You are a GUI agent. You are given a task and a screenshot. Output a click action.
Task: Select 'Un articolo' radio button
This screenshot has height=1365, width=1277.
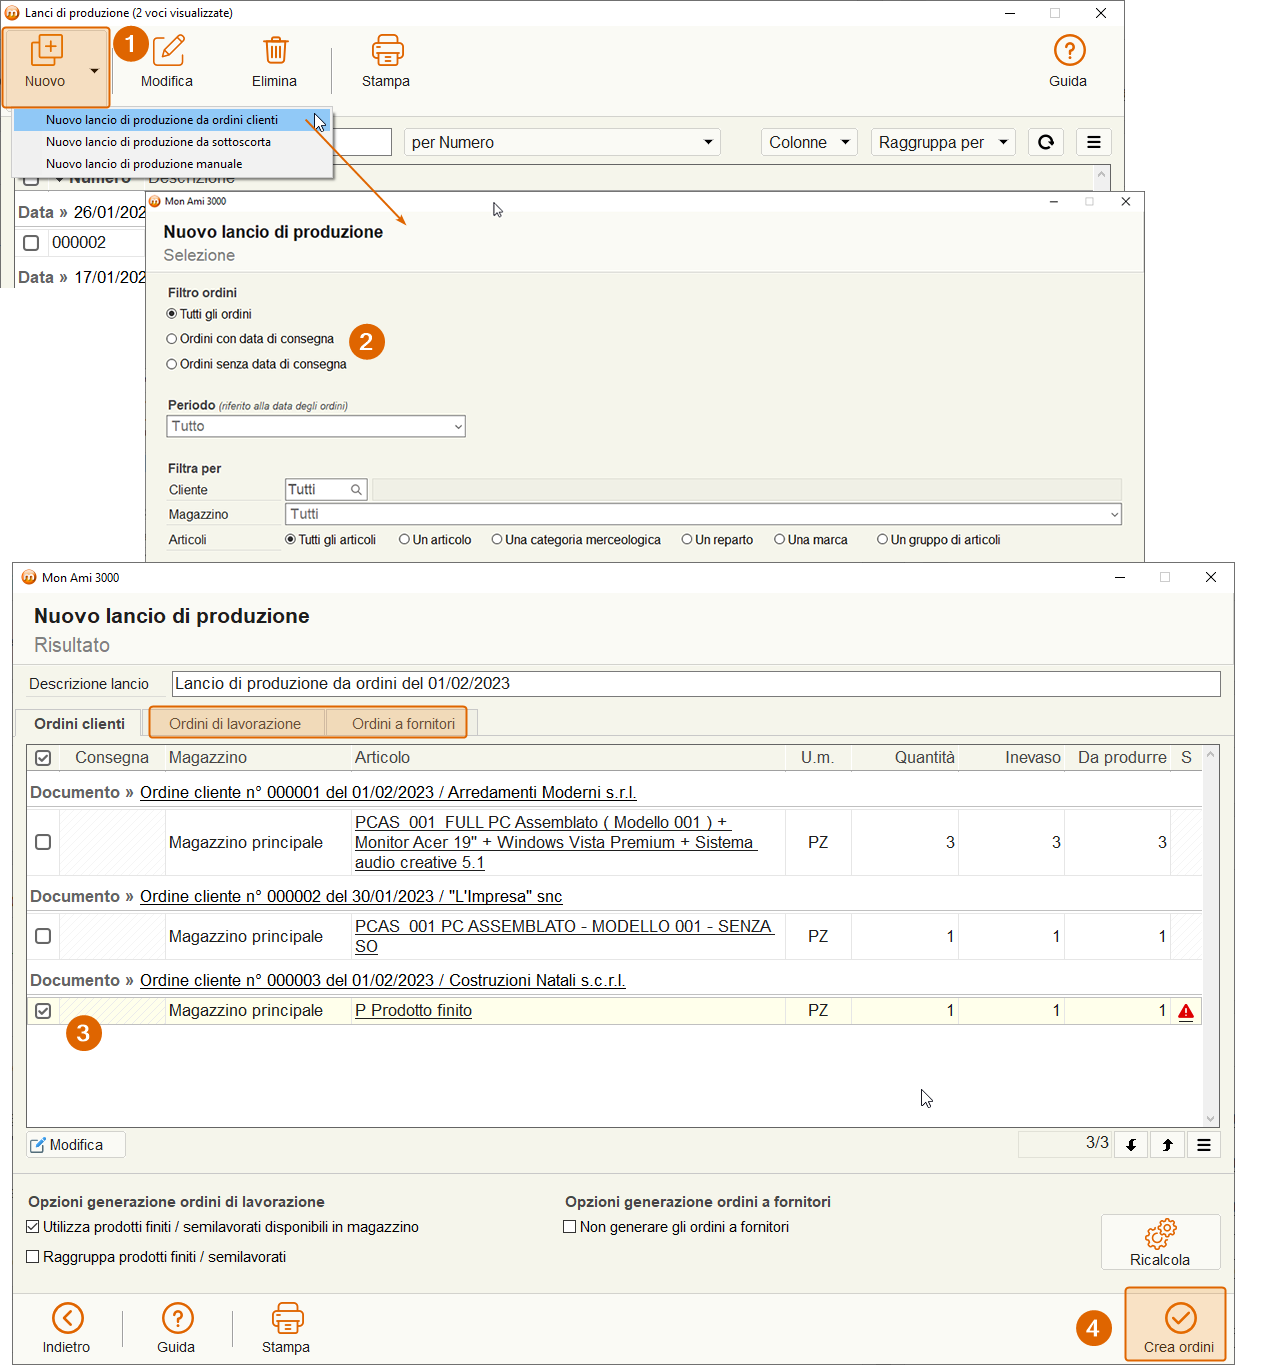click(x=404, y=540)
